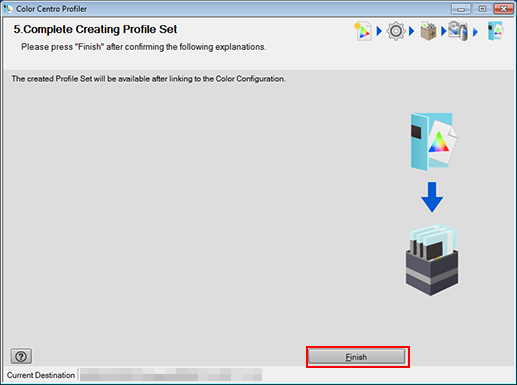Click arrow before the last wizard step
The image size is (517, 385).
point(475,32)
